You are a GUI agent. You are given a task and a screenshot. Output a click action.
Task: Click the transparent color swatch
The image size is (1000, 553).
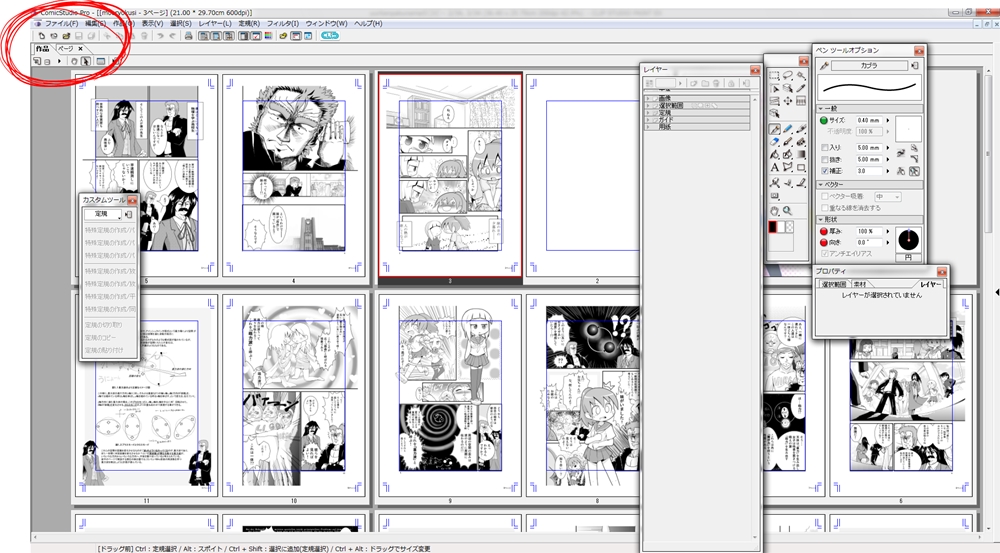(790, 226)
